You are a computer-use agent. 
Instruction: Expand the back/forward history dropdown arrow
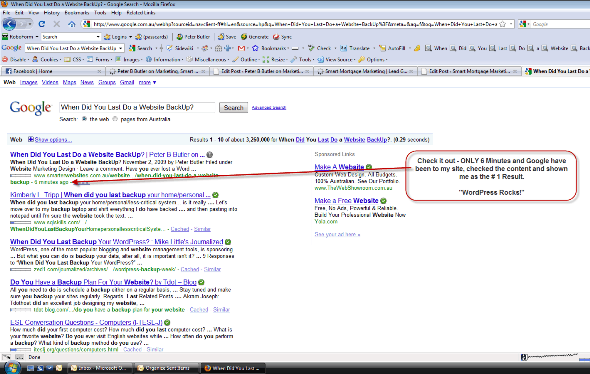coord(30,24)
